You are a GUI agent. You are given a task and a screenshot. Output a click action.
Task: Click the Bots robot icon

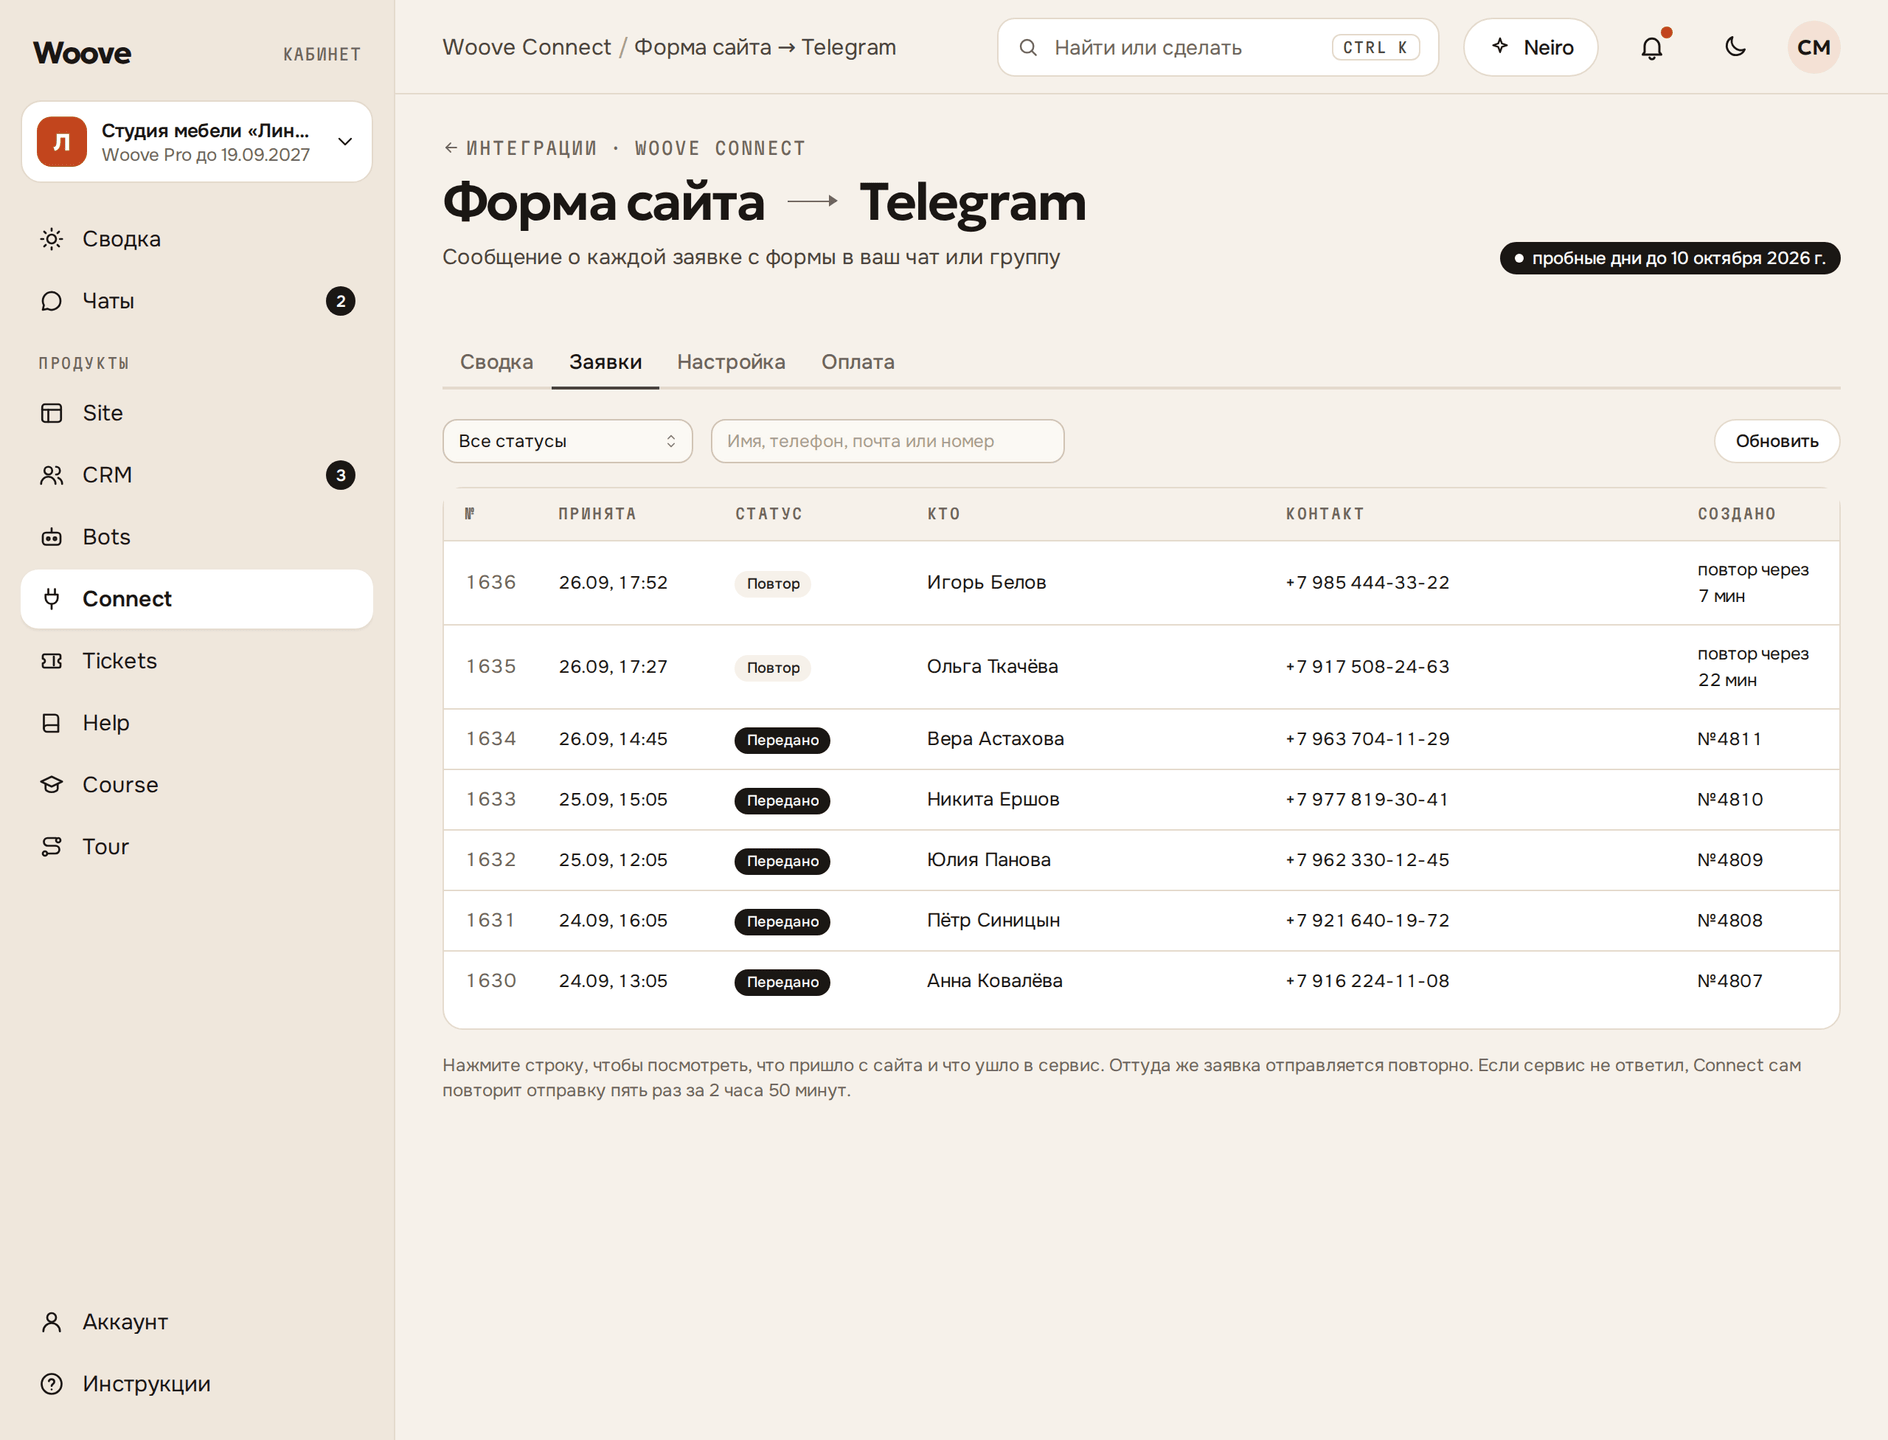click(x=52, y=537)
